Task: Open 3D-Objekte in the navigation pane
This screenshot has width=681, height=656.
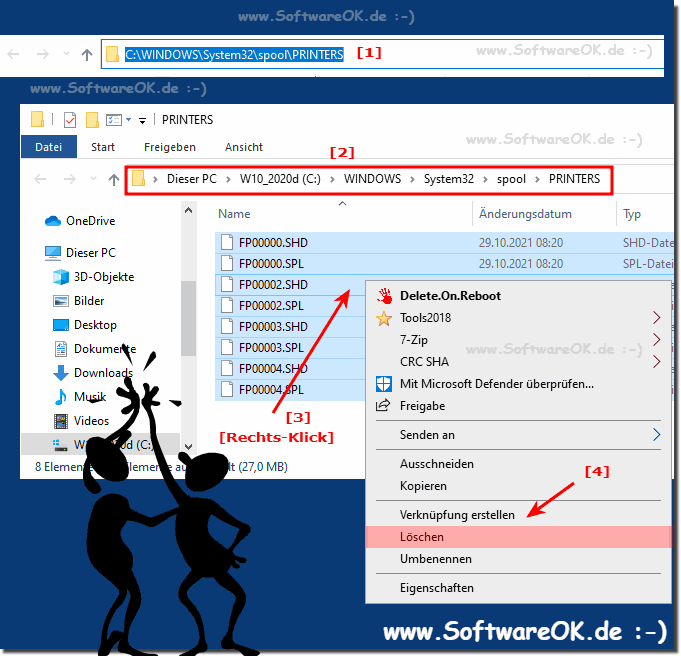Action: [x=93, y=277]
